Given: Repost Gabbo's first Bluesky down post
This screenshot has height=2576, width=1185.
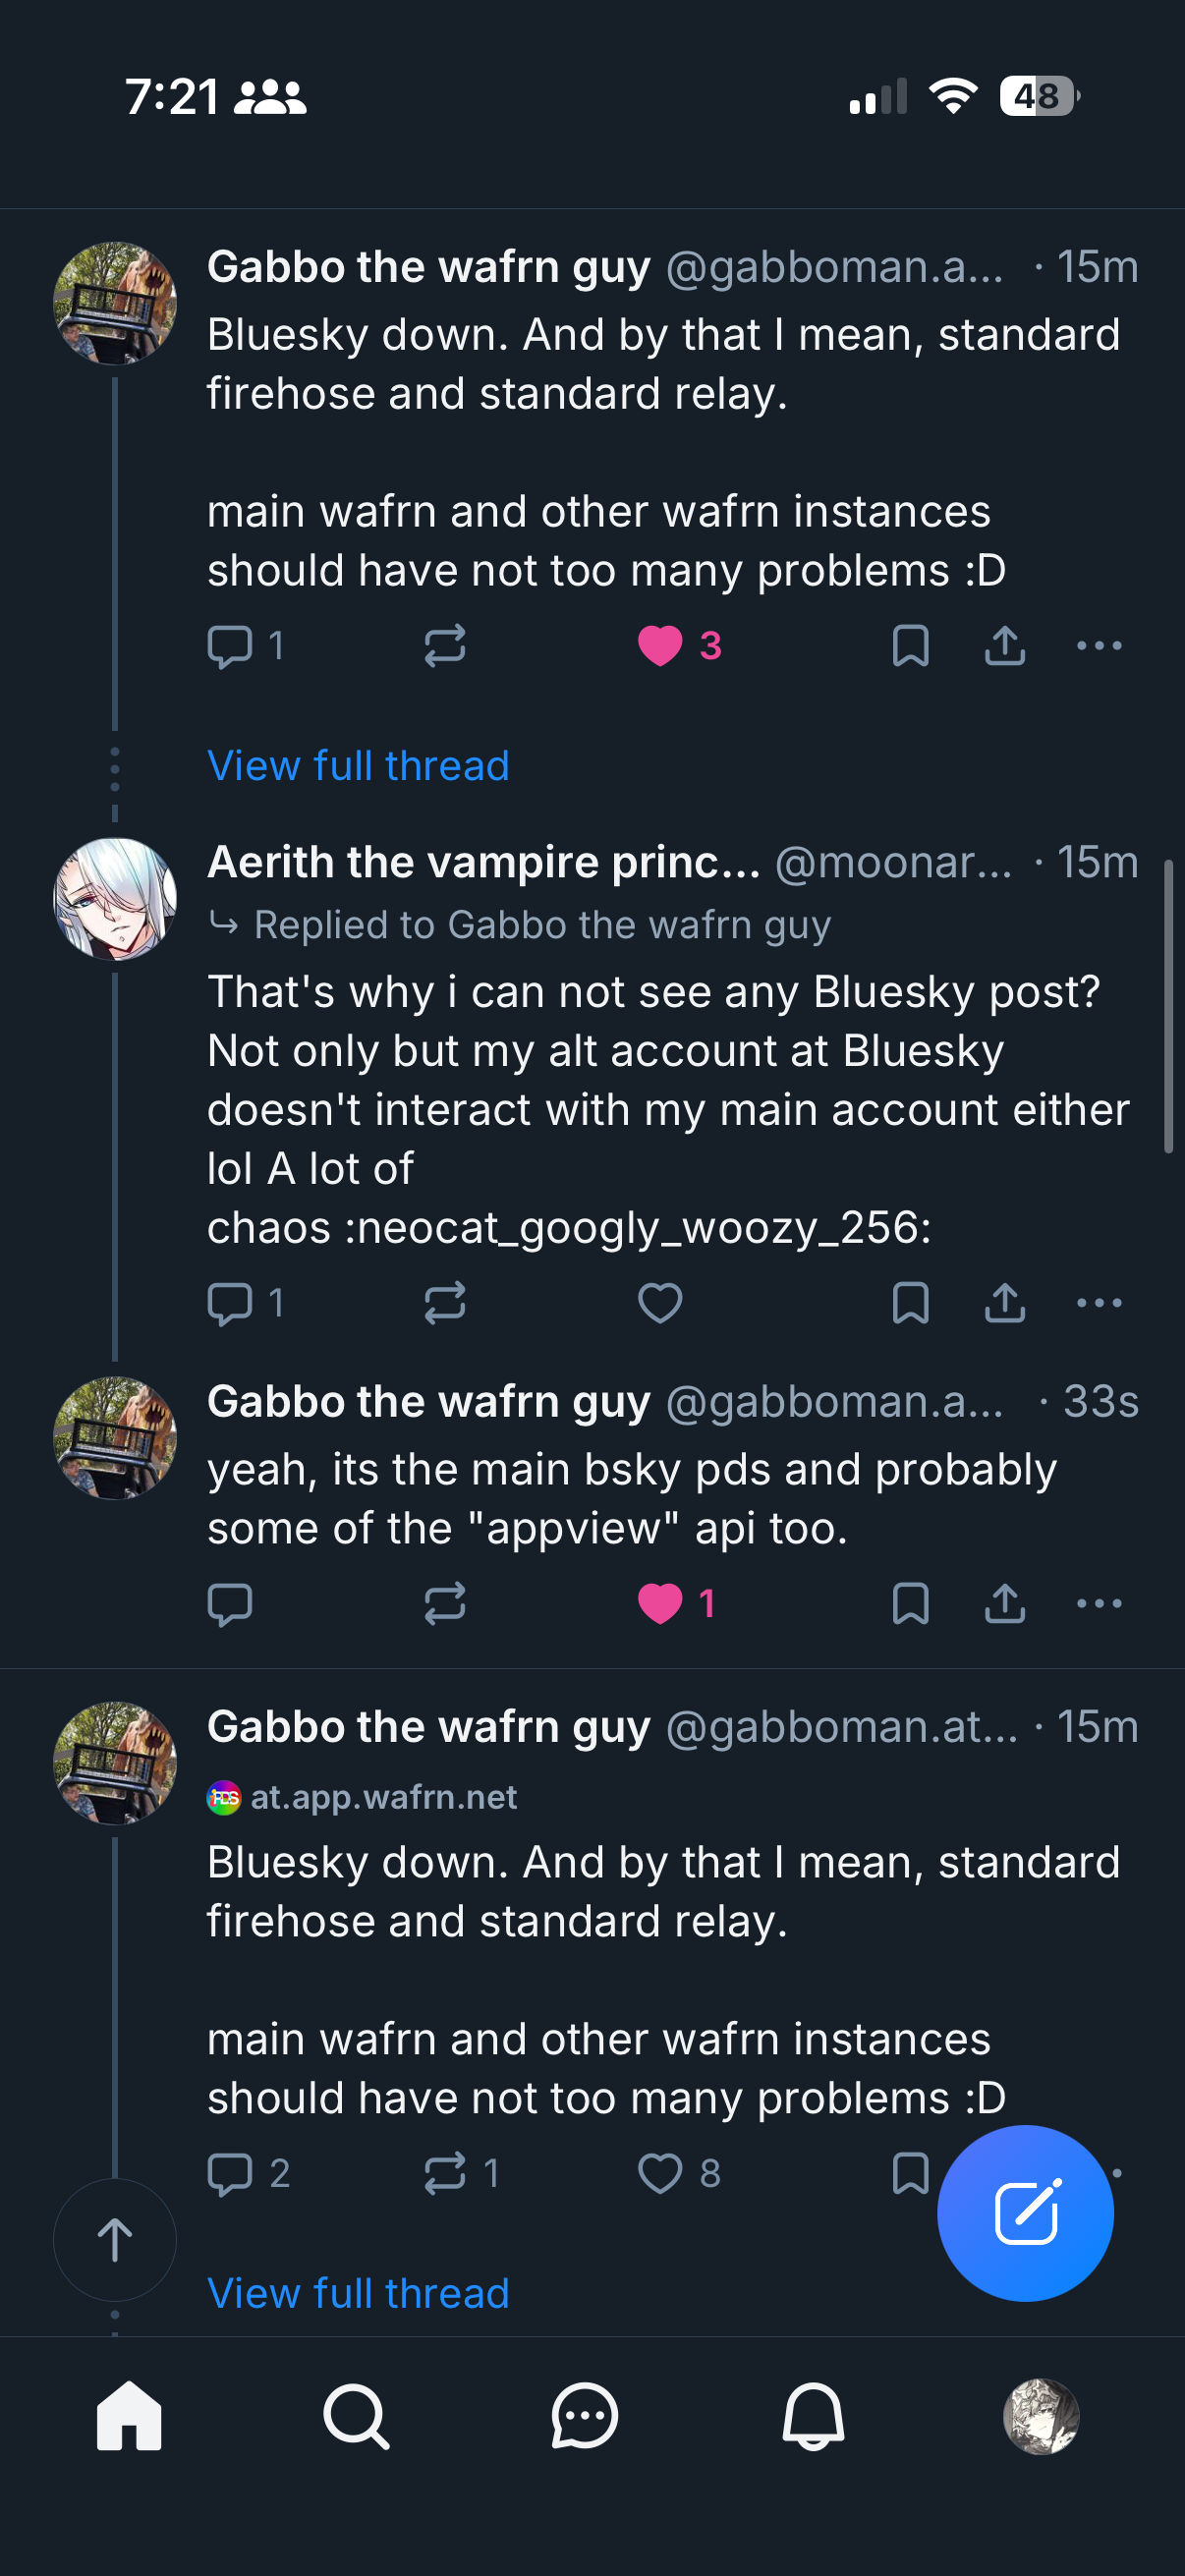Looking at the screenshot, I should (445, 646).
